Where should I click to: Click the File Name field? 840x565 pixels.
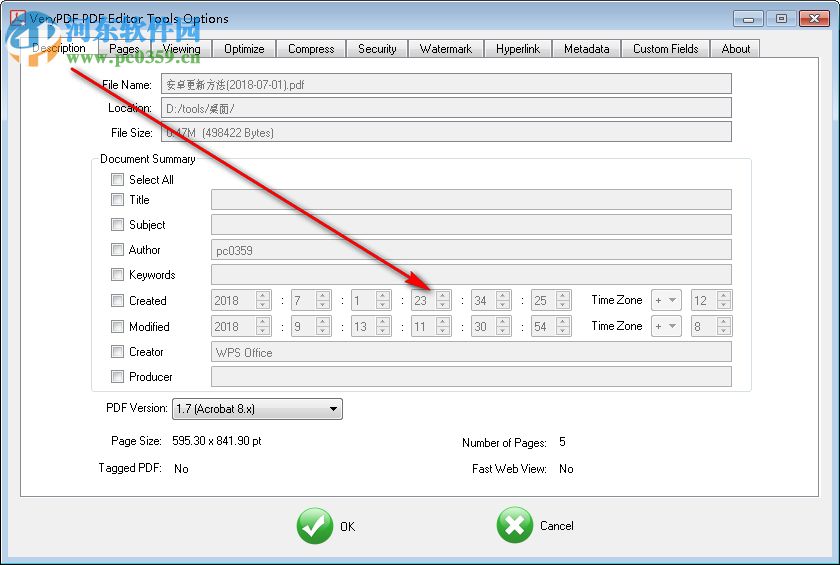click(x=446, y=84)
